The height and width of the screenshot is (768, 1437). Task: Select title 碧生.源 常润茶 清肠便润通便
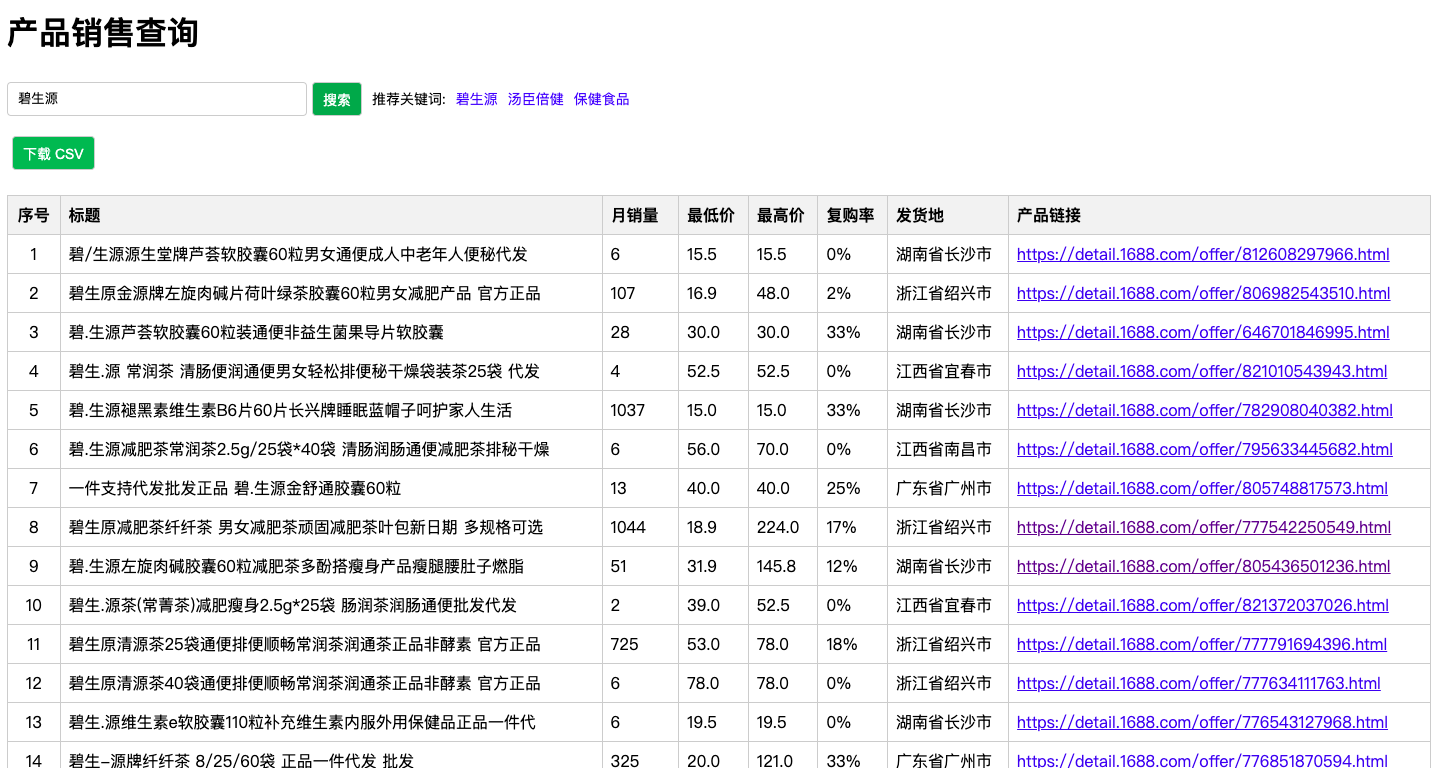(304, 371)
